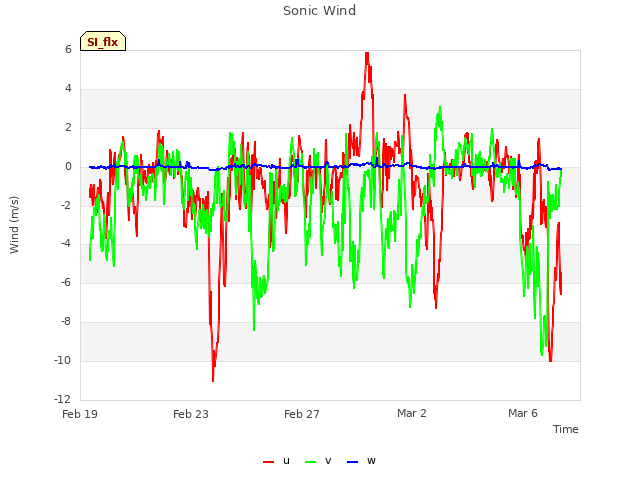The width and height of the screenshot is (640, 480).
Task: Toggle the v series in legend
Action: coord(318,461)
